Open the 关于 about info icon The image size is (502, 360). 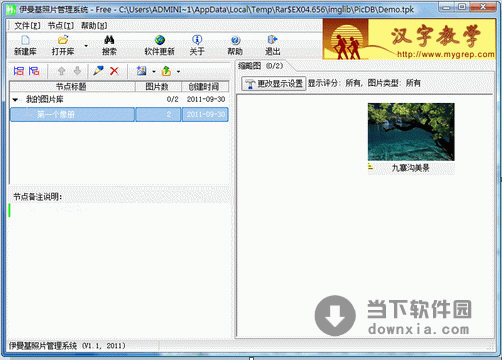point(197,40)
